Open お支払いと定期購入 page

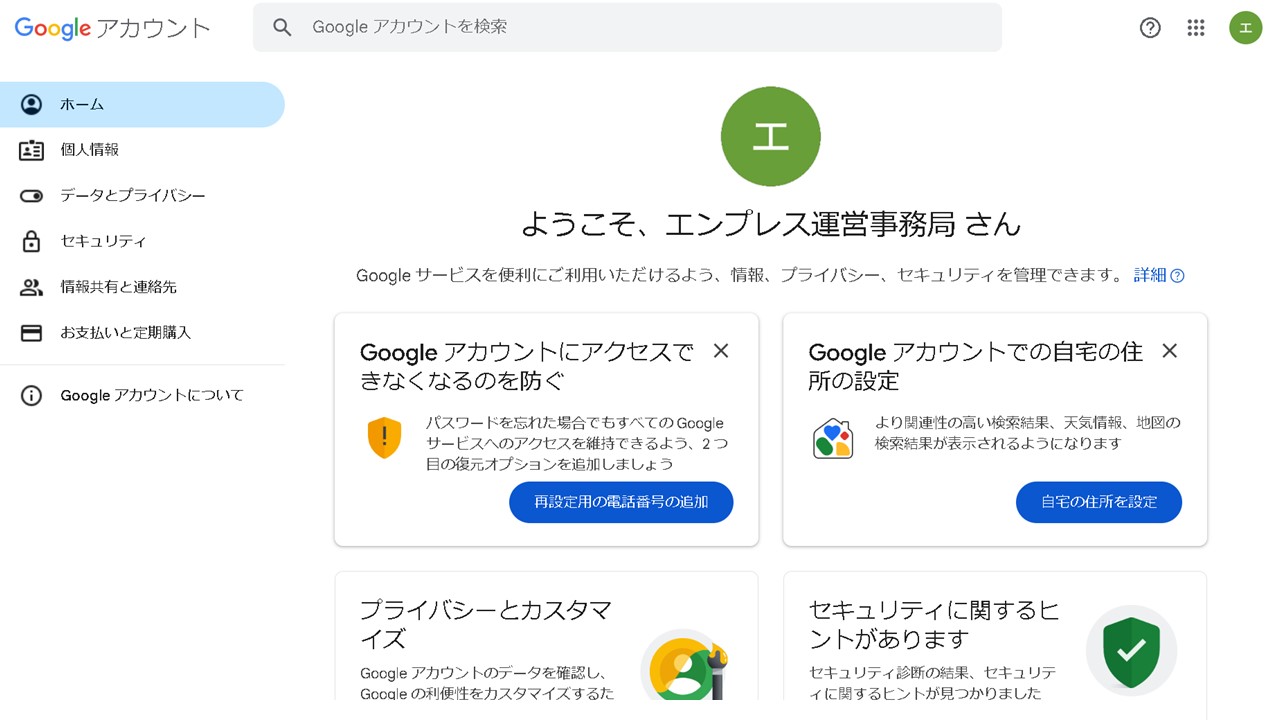(x=125, y=333)
